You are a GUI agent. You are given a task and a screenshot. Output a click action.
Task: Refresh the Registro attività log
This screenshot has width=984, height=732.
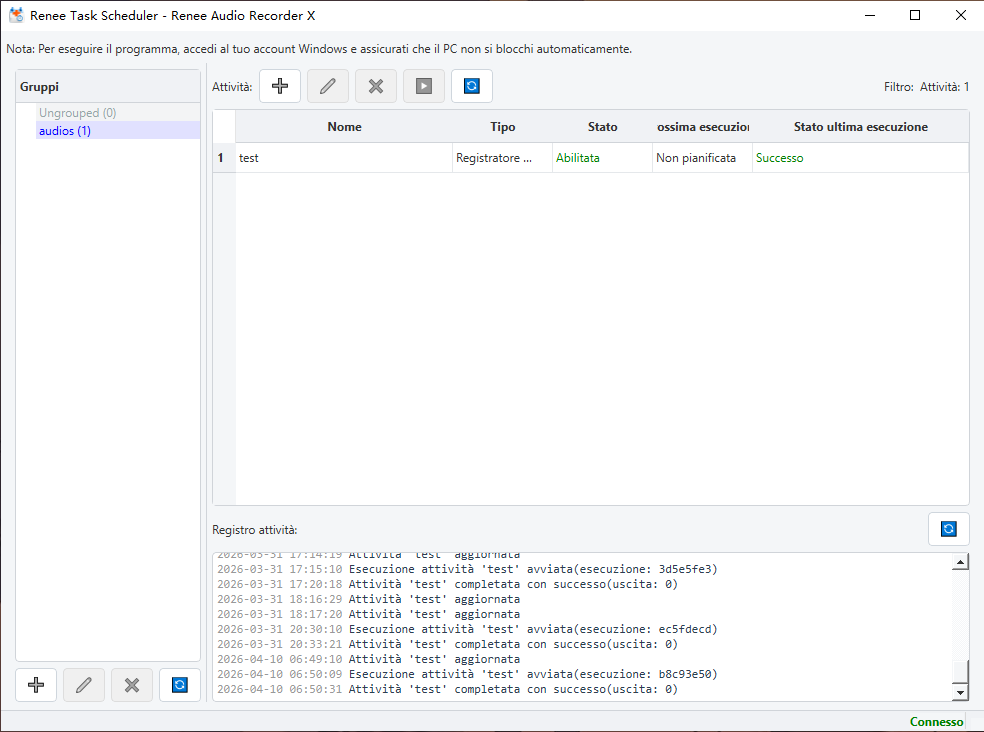click(949, 529)
